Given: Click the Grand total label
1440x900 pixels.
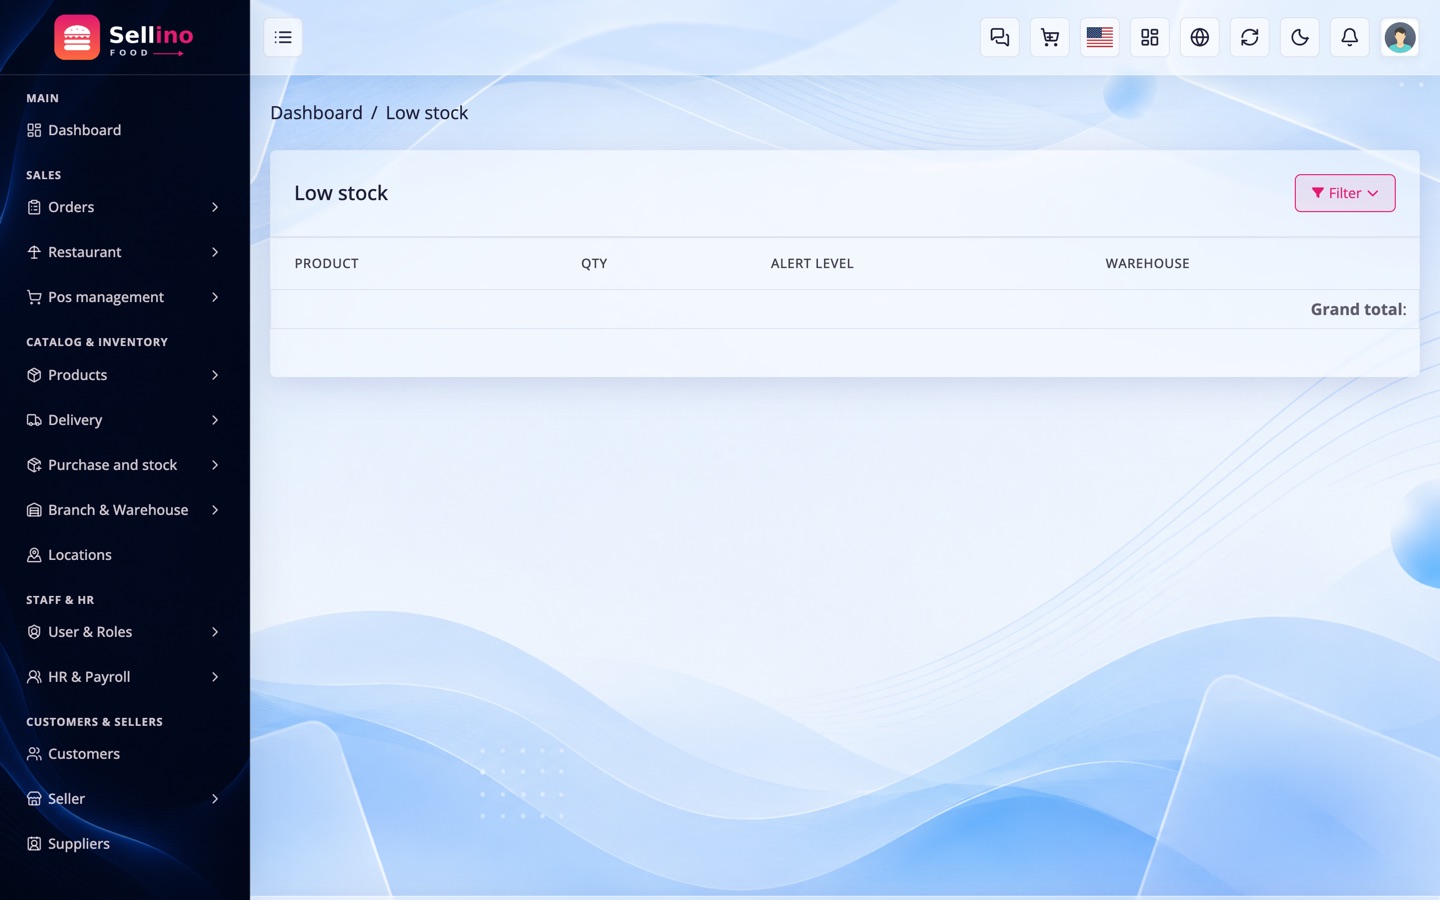Looking at the screenshot, I should (1358, 309).
